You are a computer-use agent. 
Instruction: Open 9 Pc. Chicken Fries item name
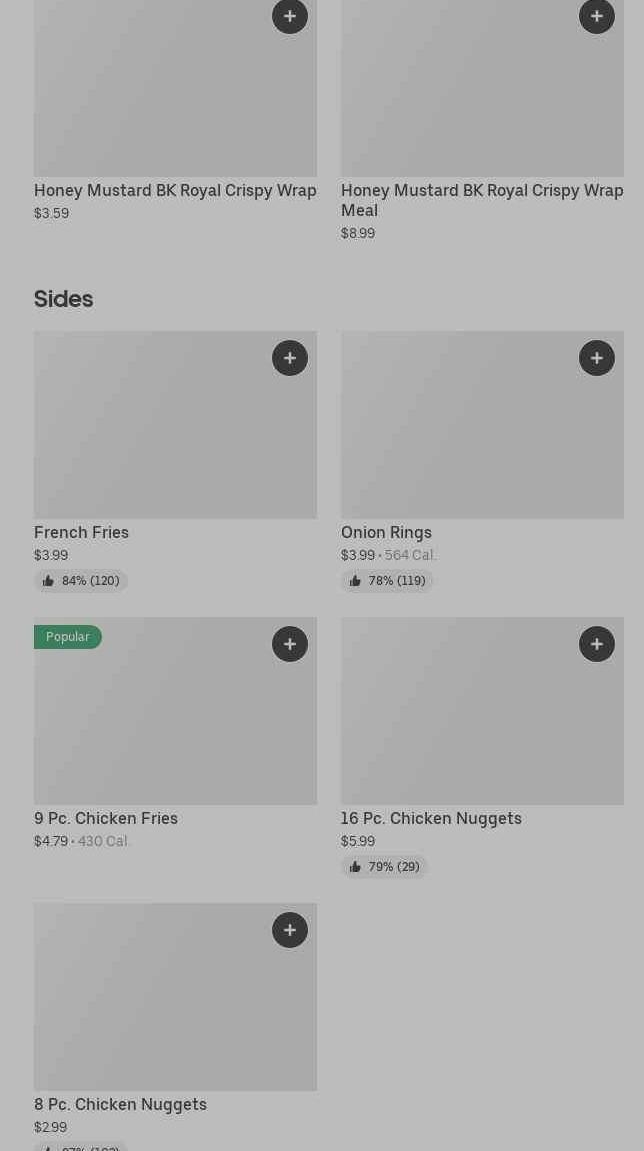coord(106,818)
